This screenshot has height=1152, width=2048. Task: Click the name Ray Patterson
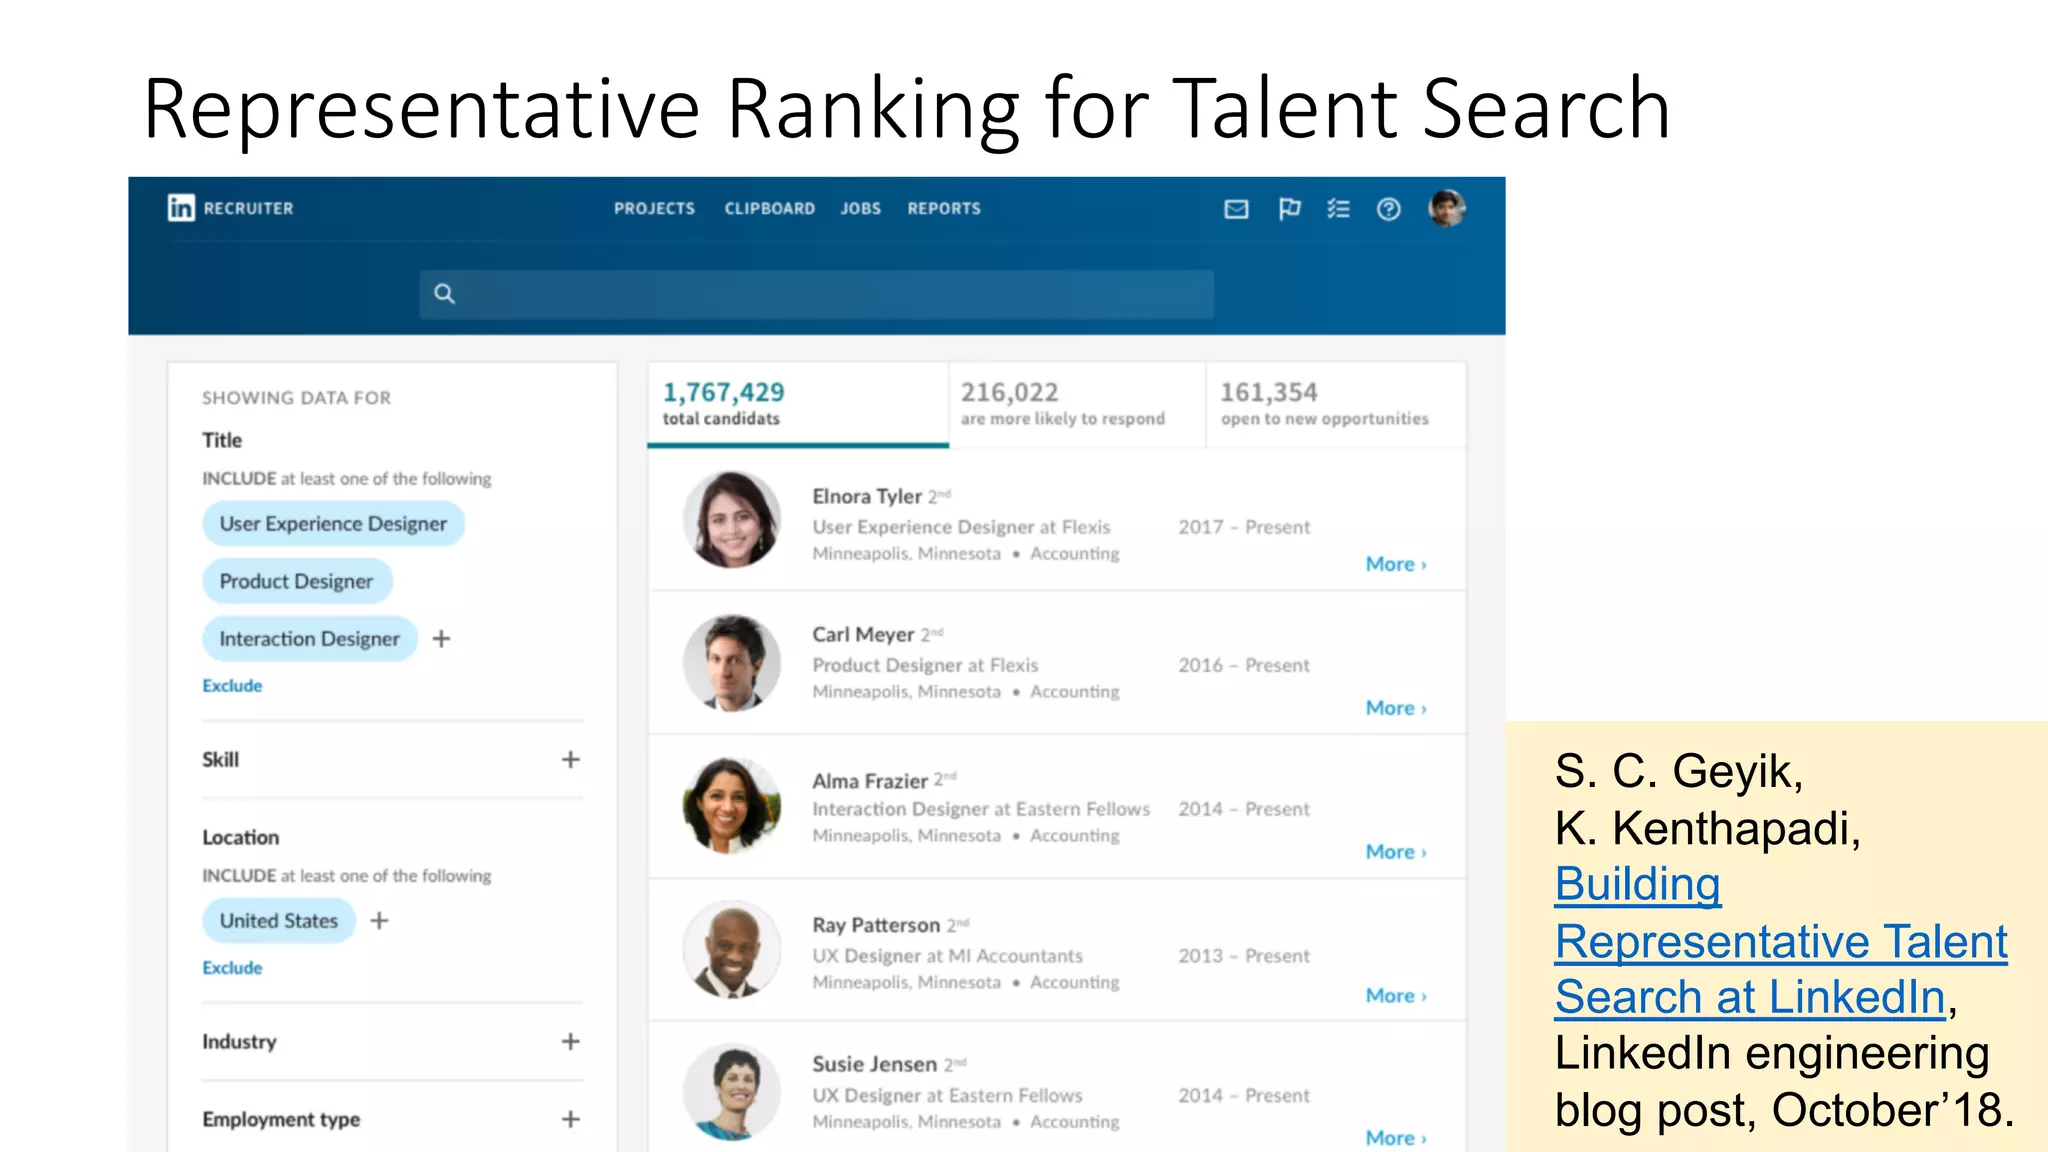click(876, 925)
